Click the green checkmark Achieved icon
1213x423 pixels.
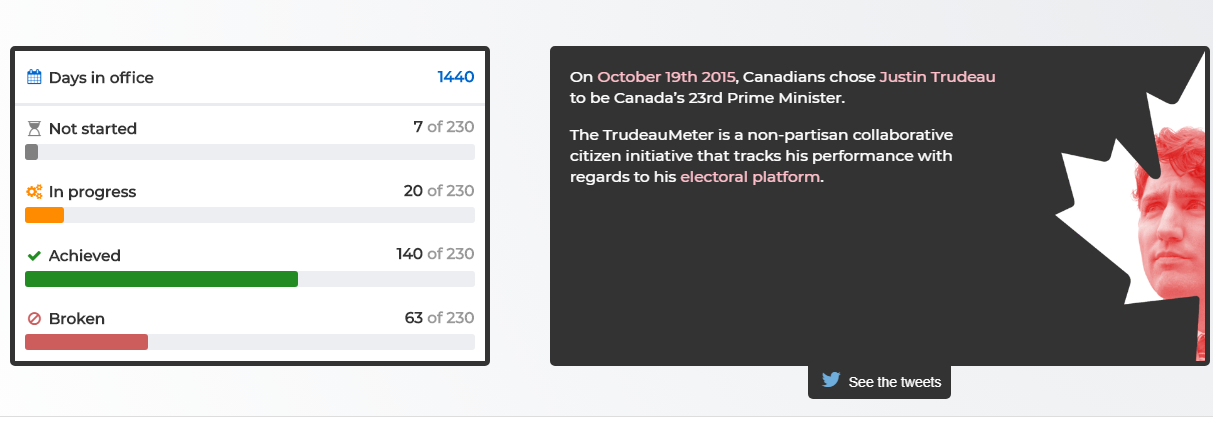pos(34,255)
